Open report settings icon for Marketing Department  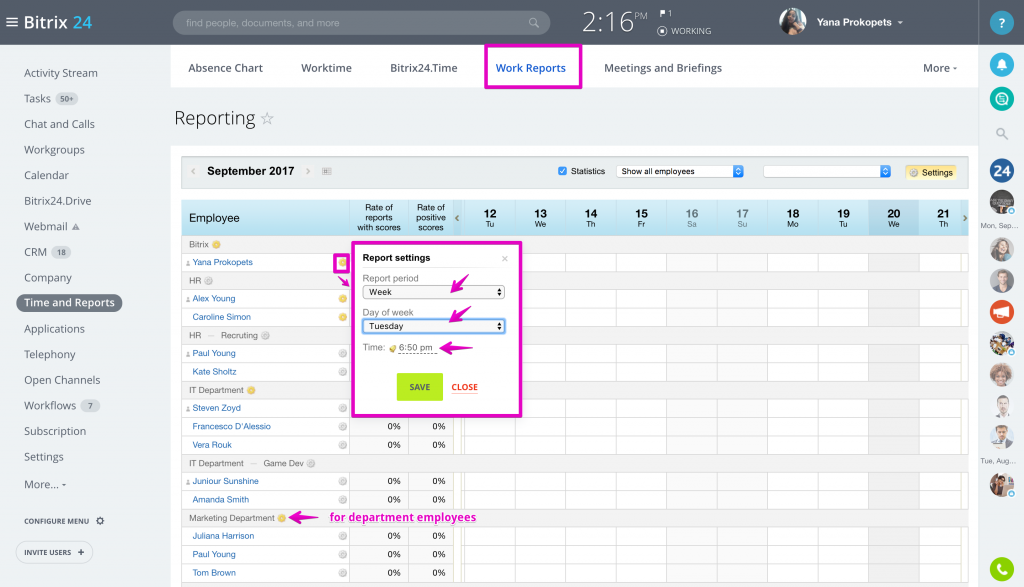(x=281, y=518)
